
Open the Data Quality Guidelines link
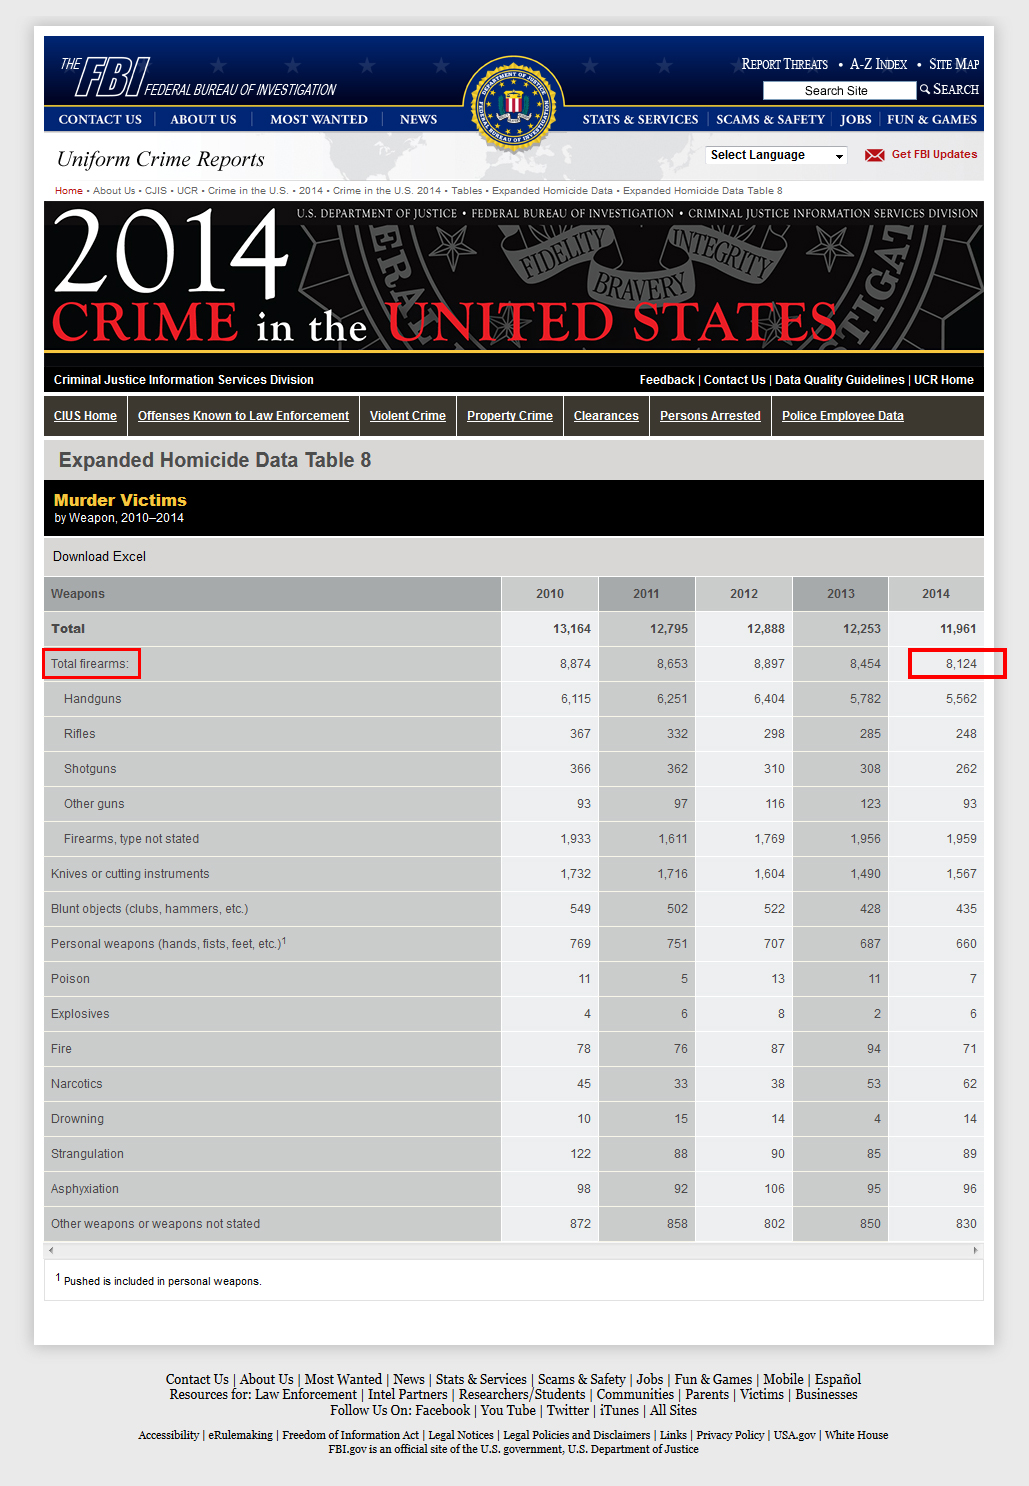pyautogui.click(x=839, y=380)
